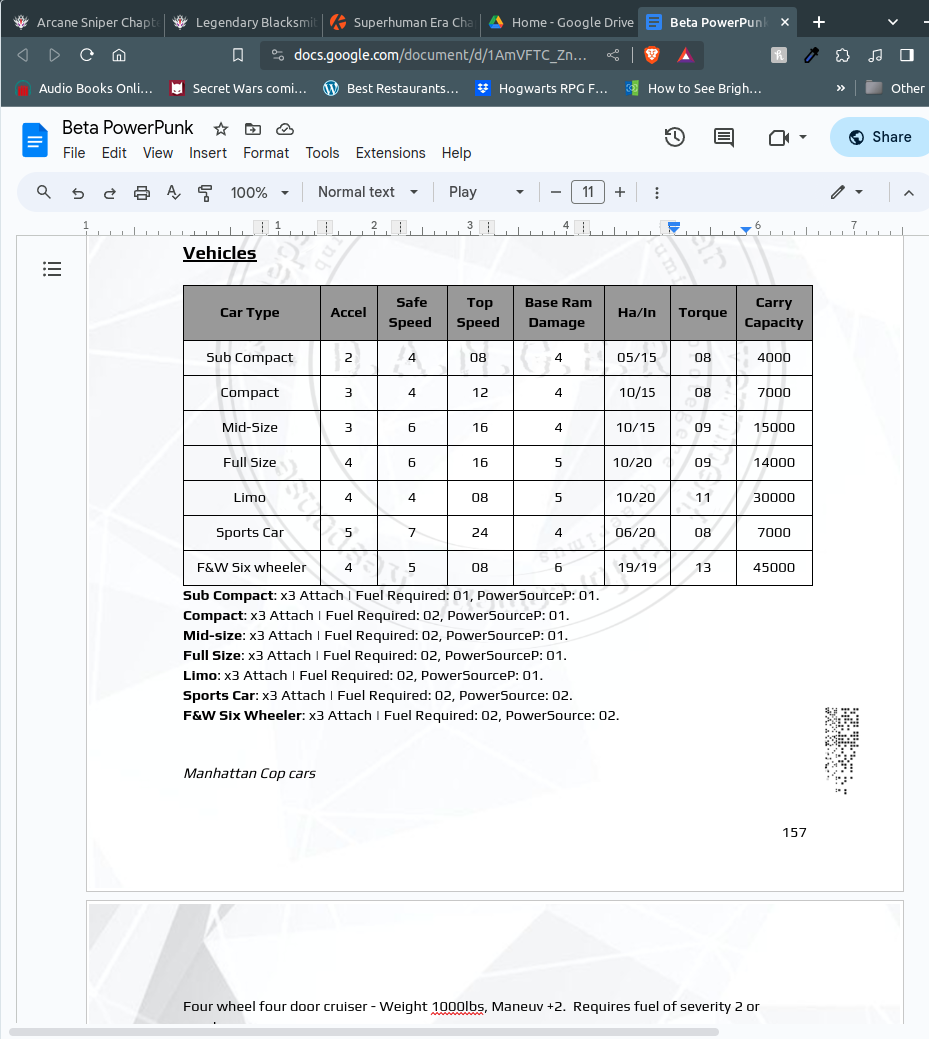Collapse the menus with the chevron
Image resolution: width=929 pixels, height=1039 pixels.
point(909,193)
